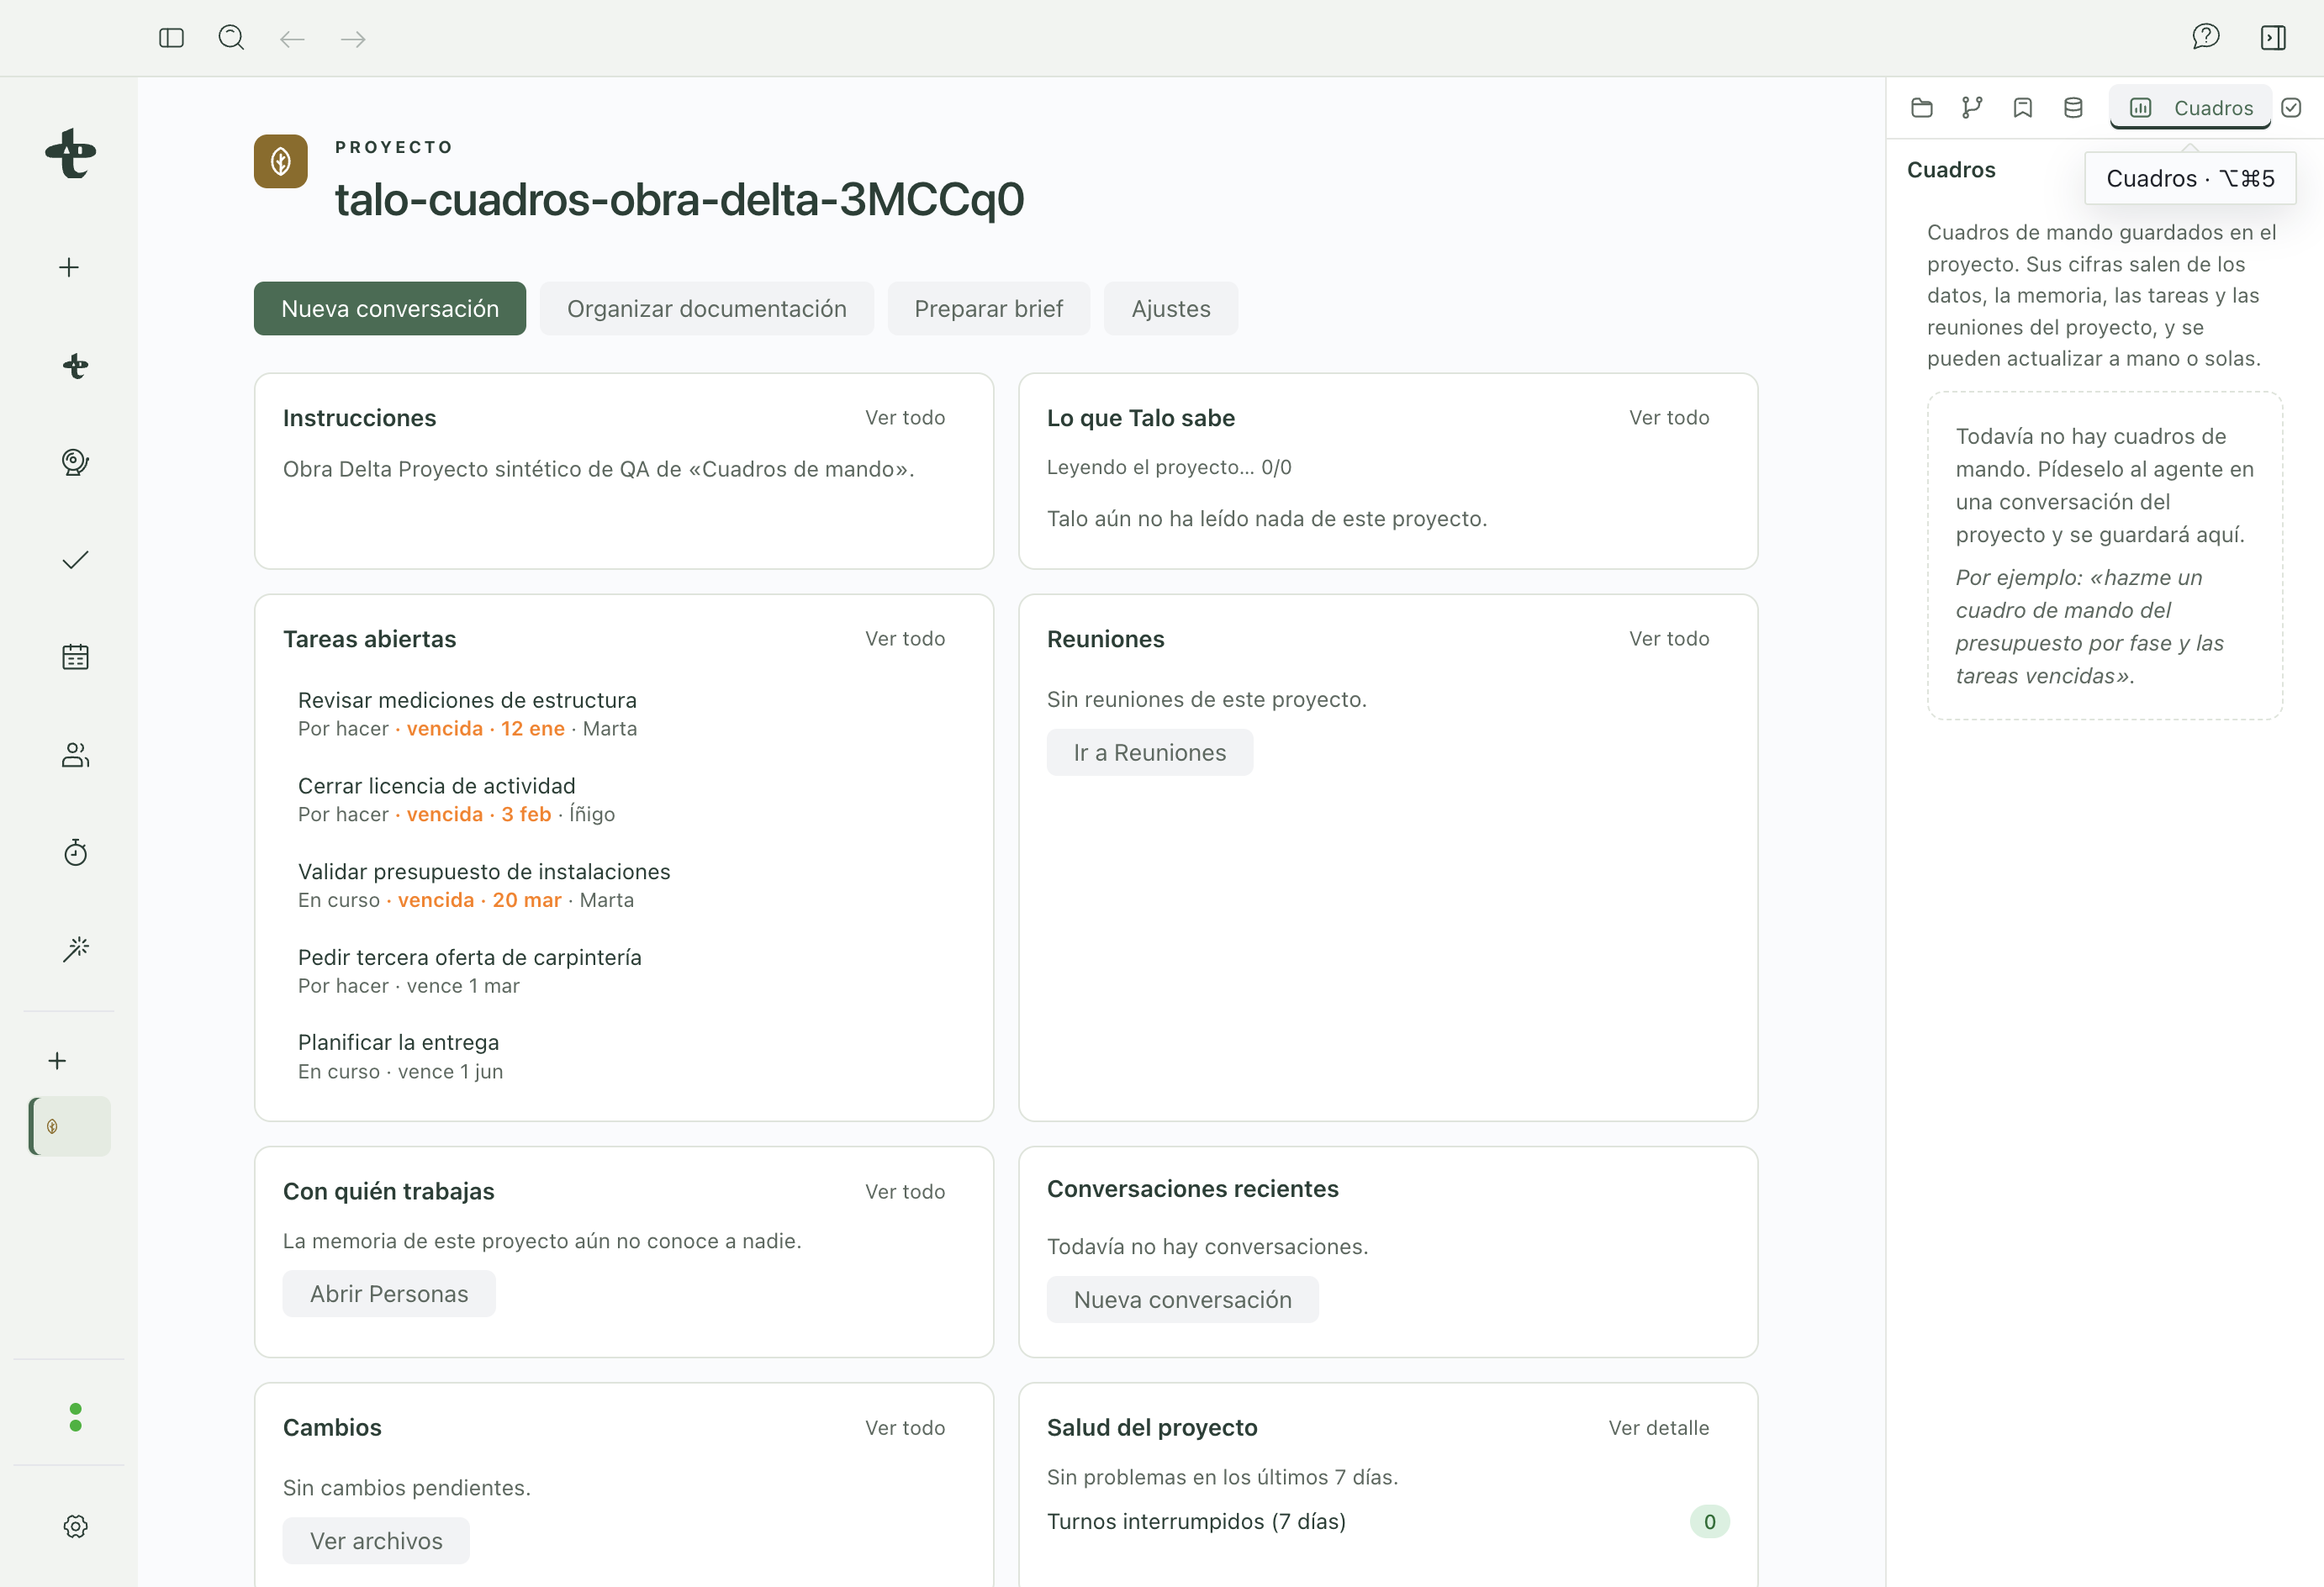
Task: Go back with the left arrow
Action: coord(292,39)
